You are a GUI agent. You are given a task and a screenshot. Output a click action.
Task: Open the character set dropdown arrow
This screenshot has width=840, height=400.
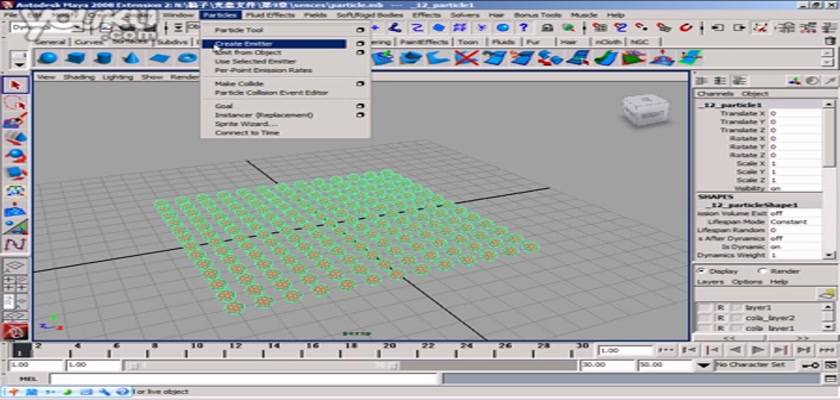(704, 365)
